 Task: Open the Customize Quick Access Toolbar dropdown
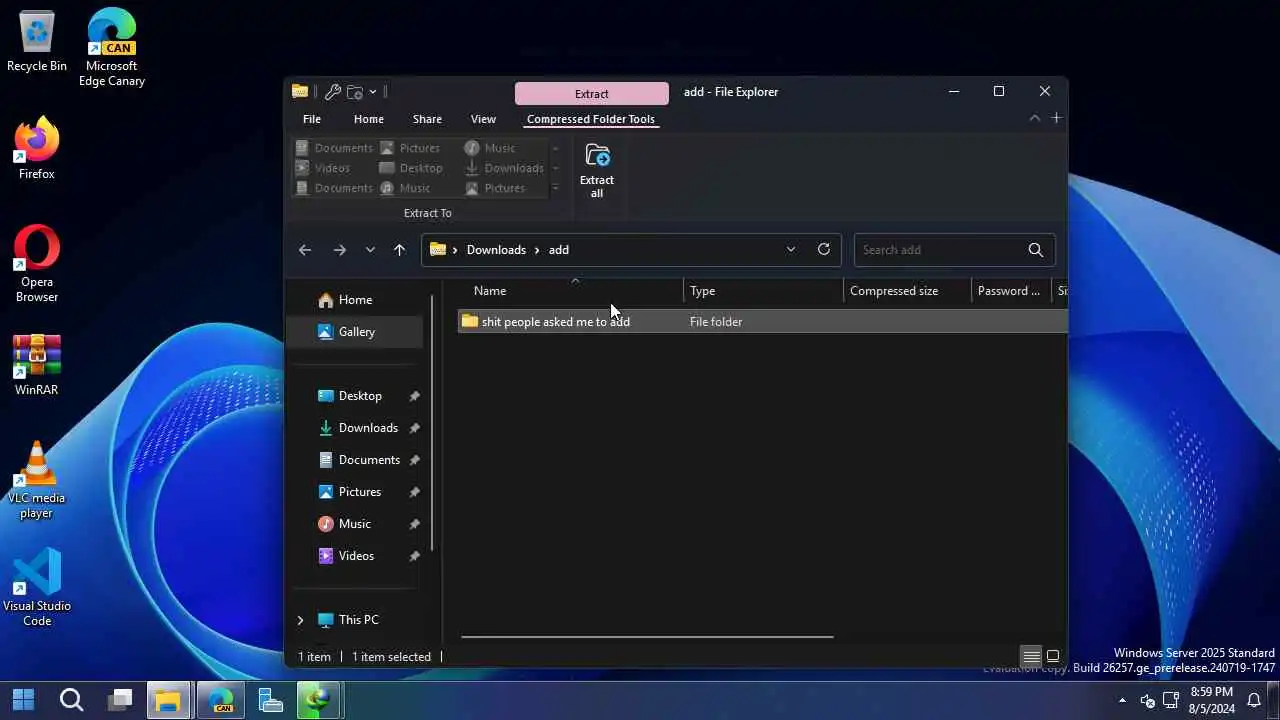click(x=372, y=91)
